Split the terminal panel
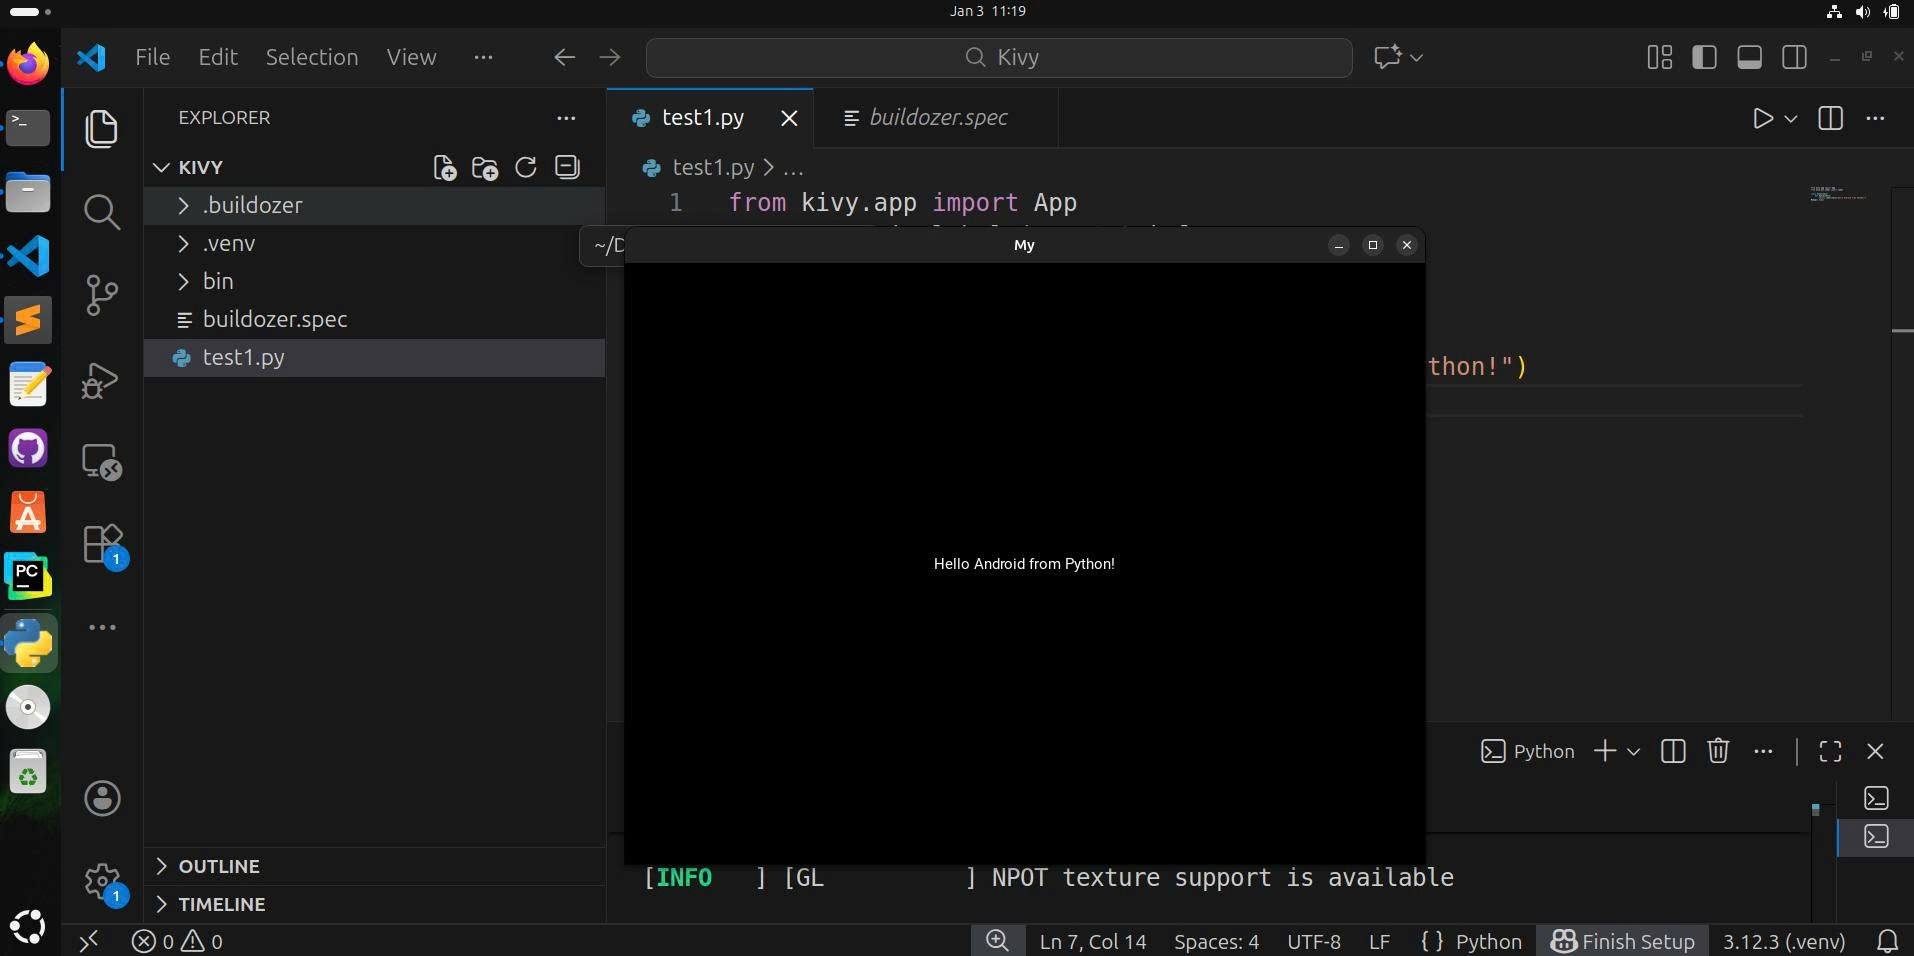 pos(1673,751)
